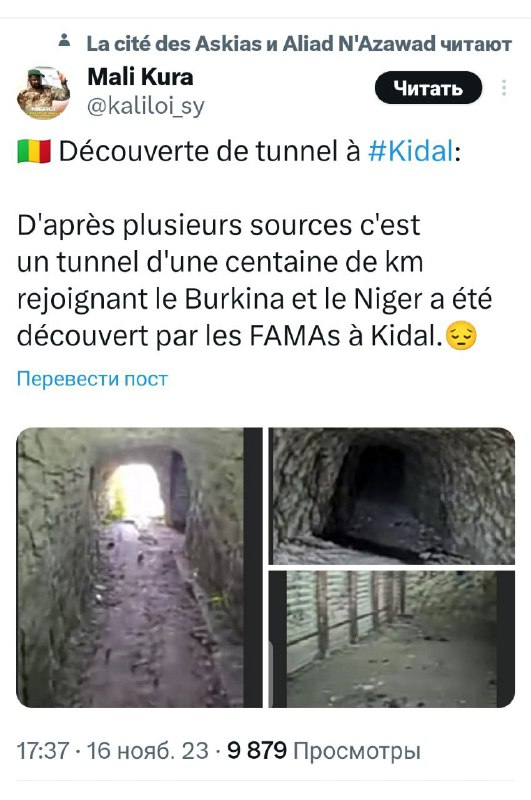This screenshot has height=800, width=531.
Task: Click the person icon above the tweet
Action: 64,40
